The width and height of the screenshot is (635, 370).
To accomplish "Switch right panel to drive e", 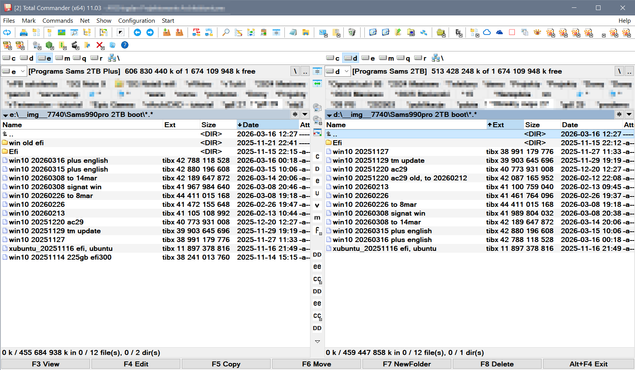I will (369, 58).
